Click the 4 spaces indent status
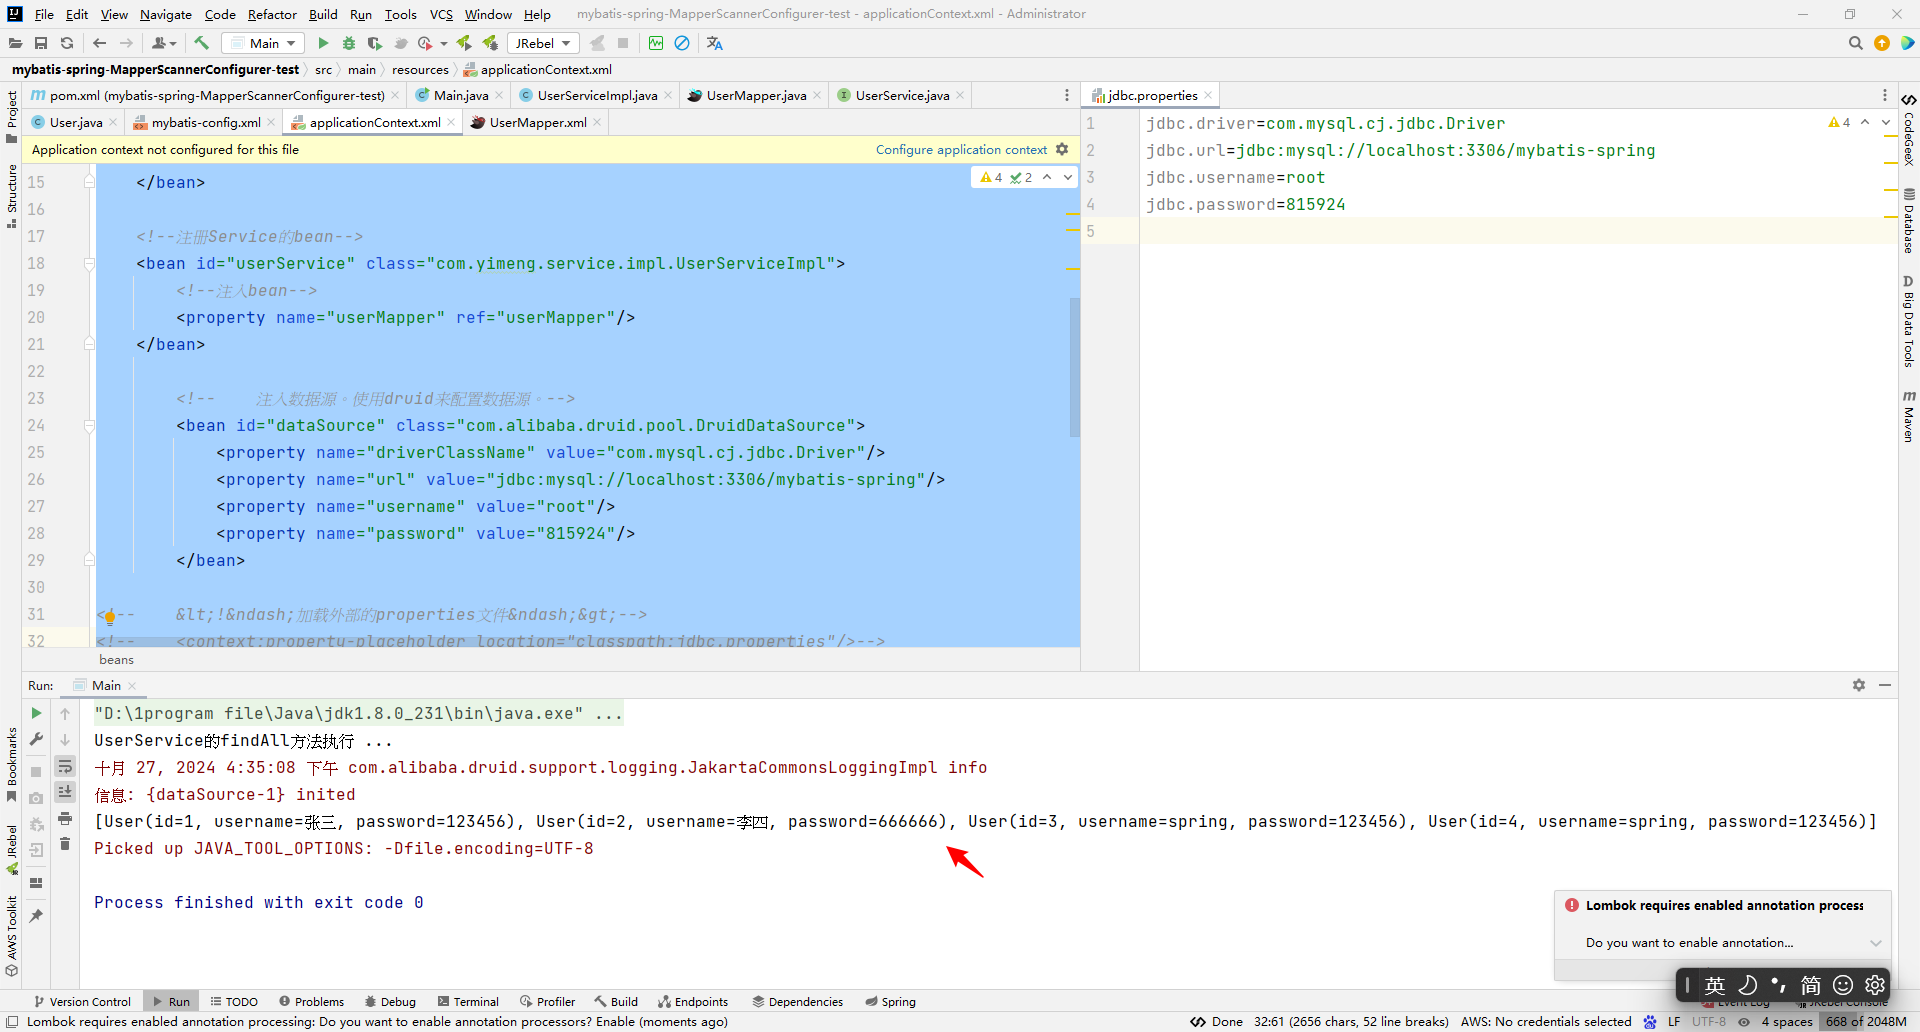 pos(1786,1021)
